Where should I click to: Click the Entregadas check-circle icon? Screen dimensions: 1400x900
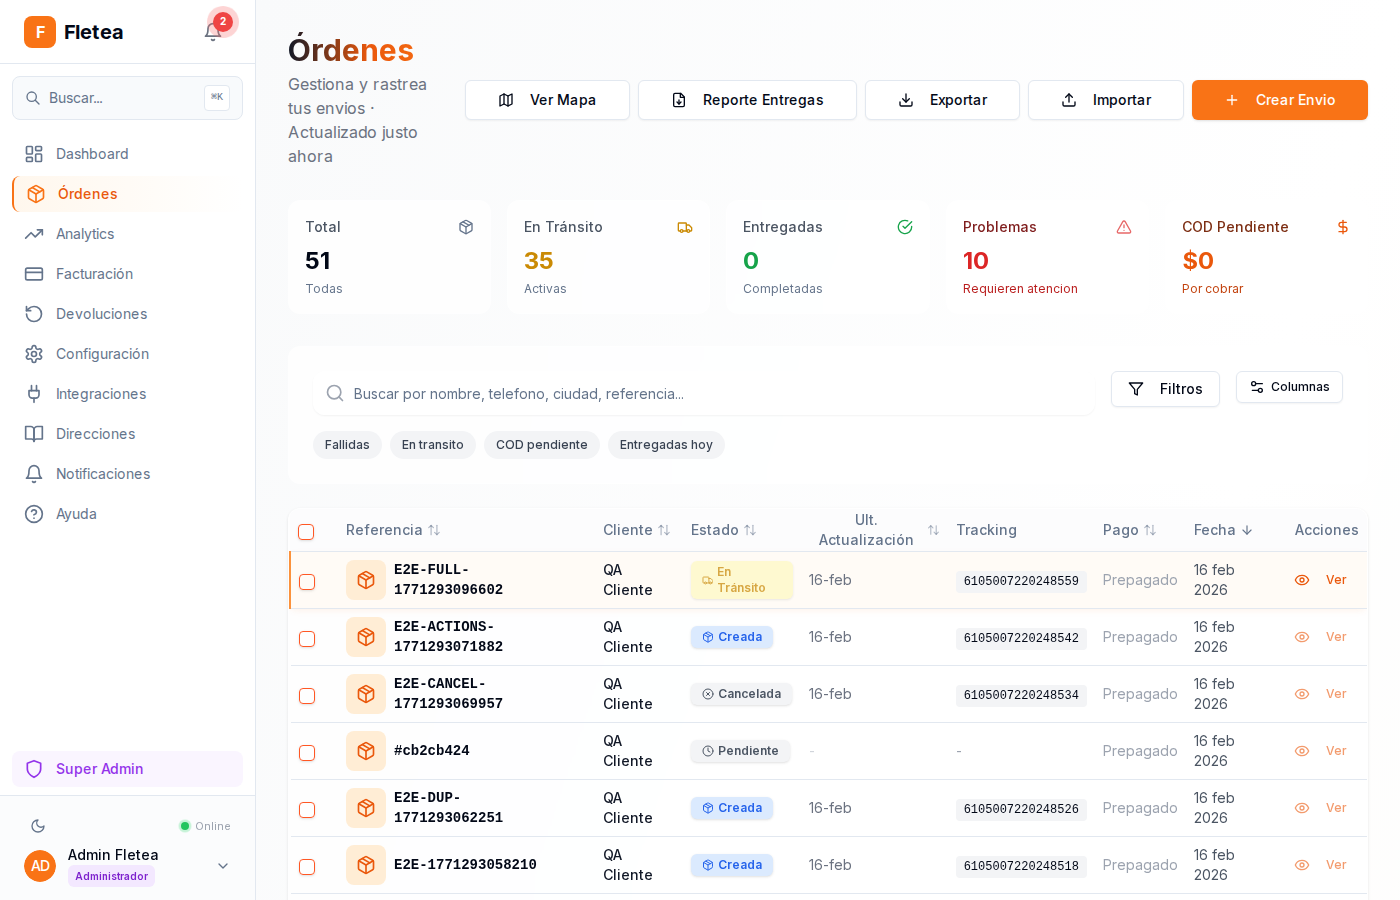(x=905, y=227)
